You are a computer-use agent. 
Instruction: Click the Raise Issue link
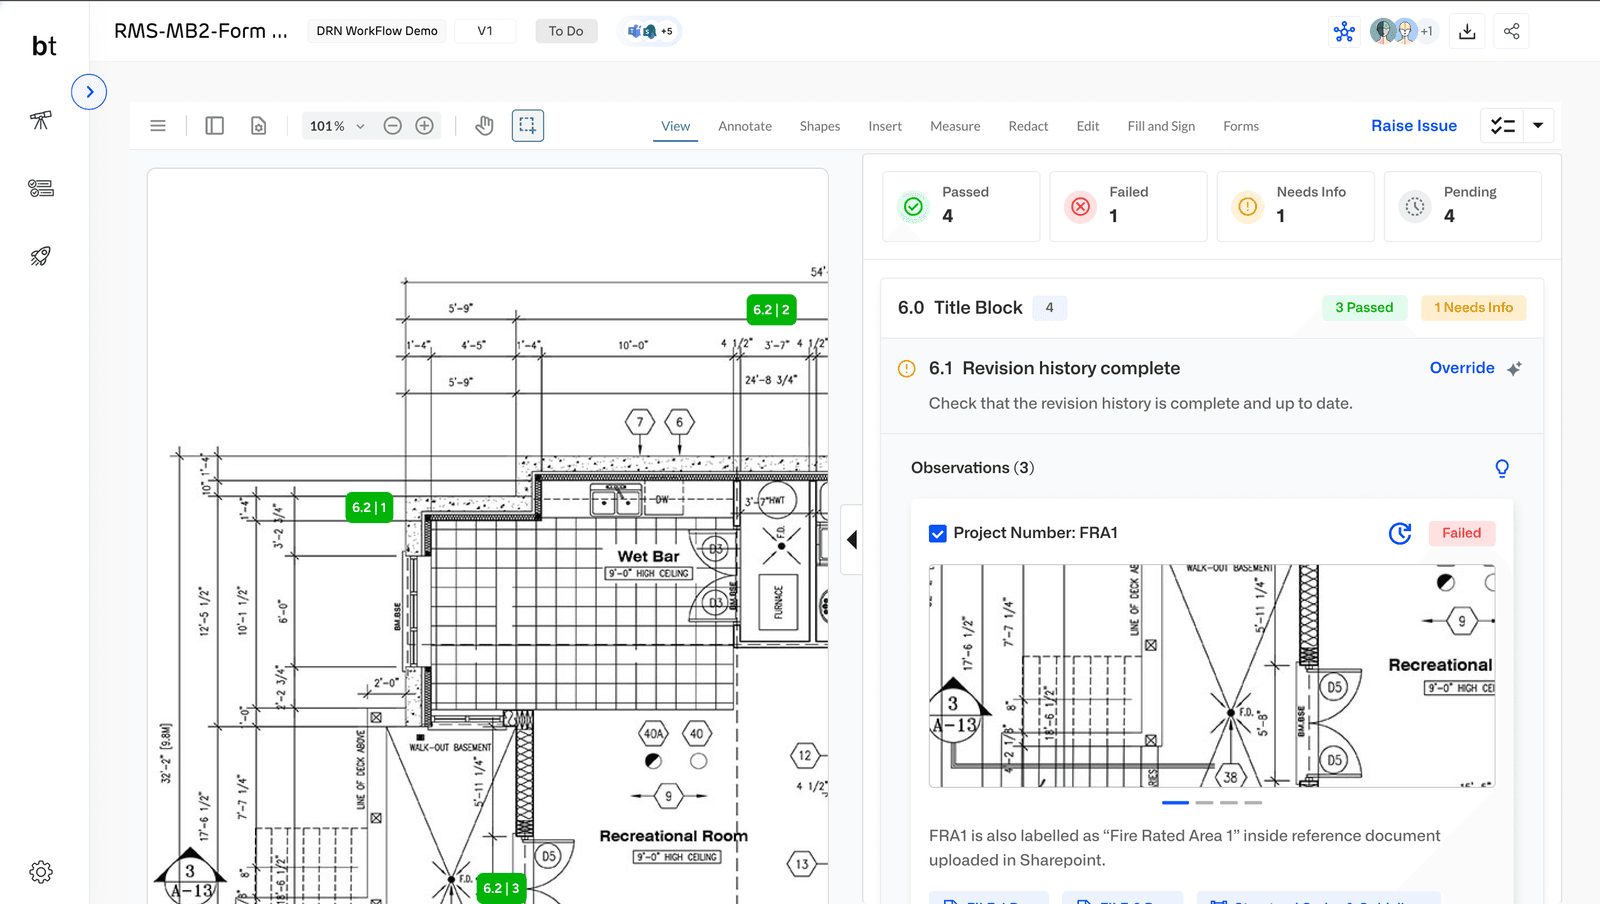pos(1414,126)
